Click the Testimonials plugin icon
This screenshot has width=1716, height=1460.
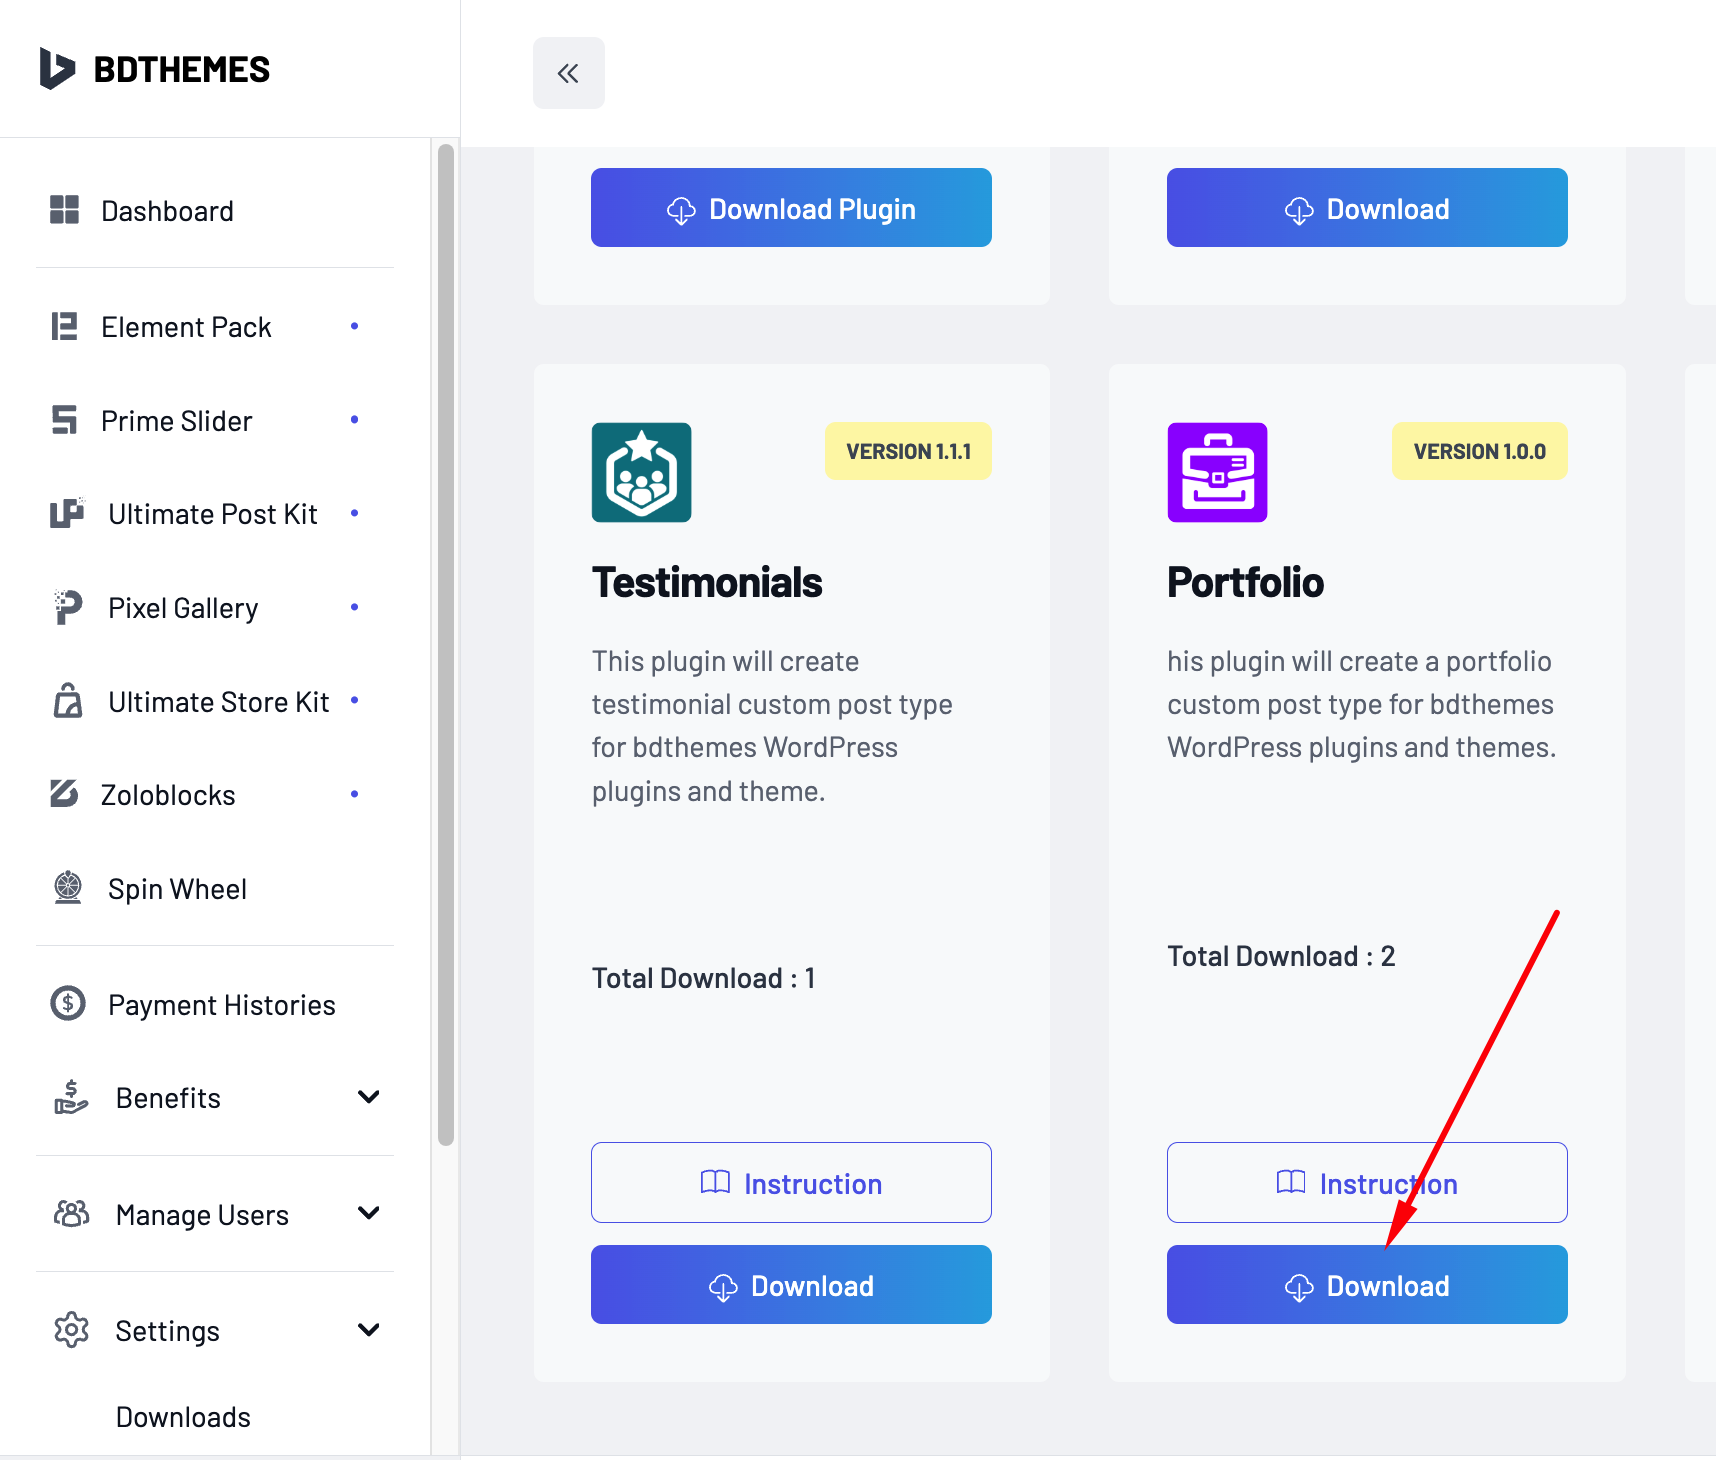641,472
